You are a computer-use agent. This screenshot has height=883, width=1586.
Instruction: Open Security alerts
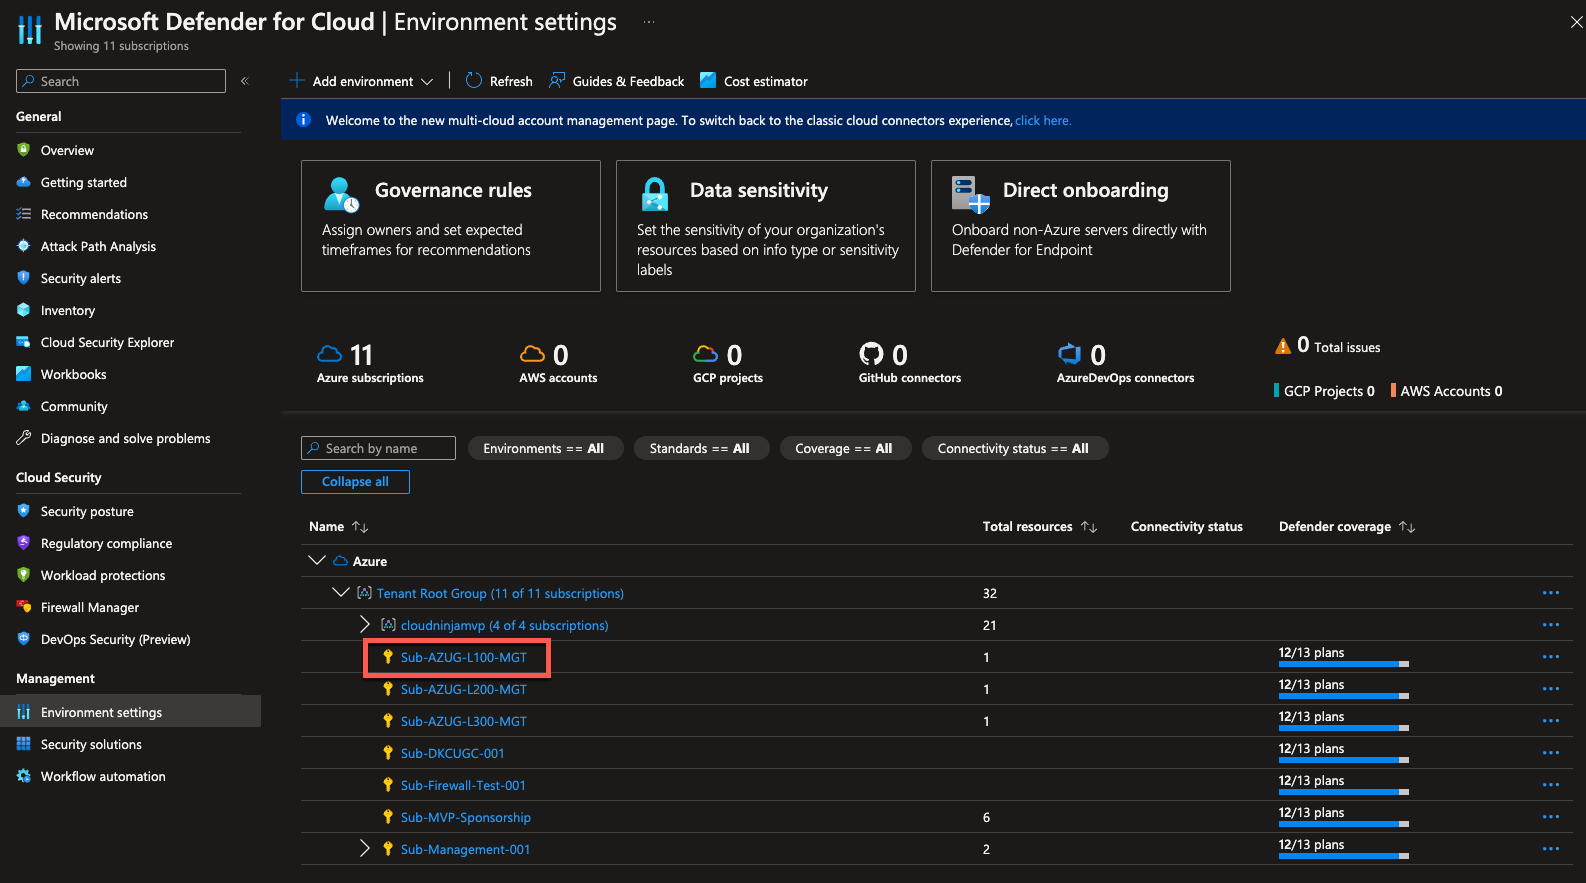click(80, 278)
